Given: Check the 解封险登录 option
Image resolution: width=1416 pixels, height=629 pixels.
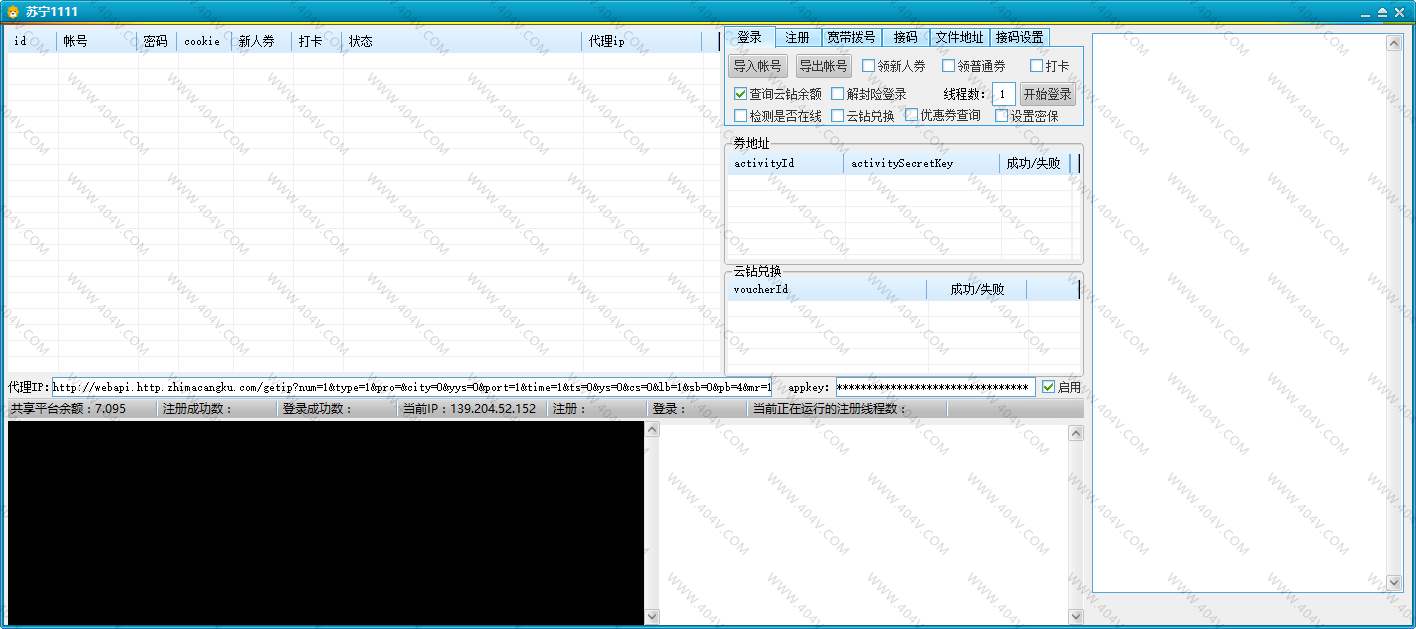Looking at the screenshot, I should pos(838,94).
